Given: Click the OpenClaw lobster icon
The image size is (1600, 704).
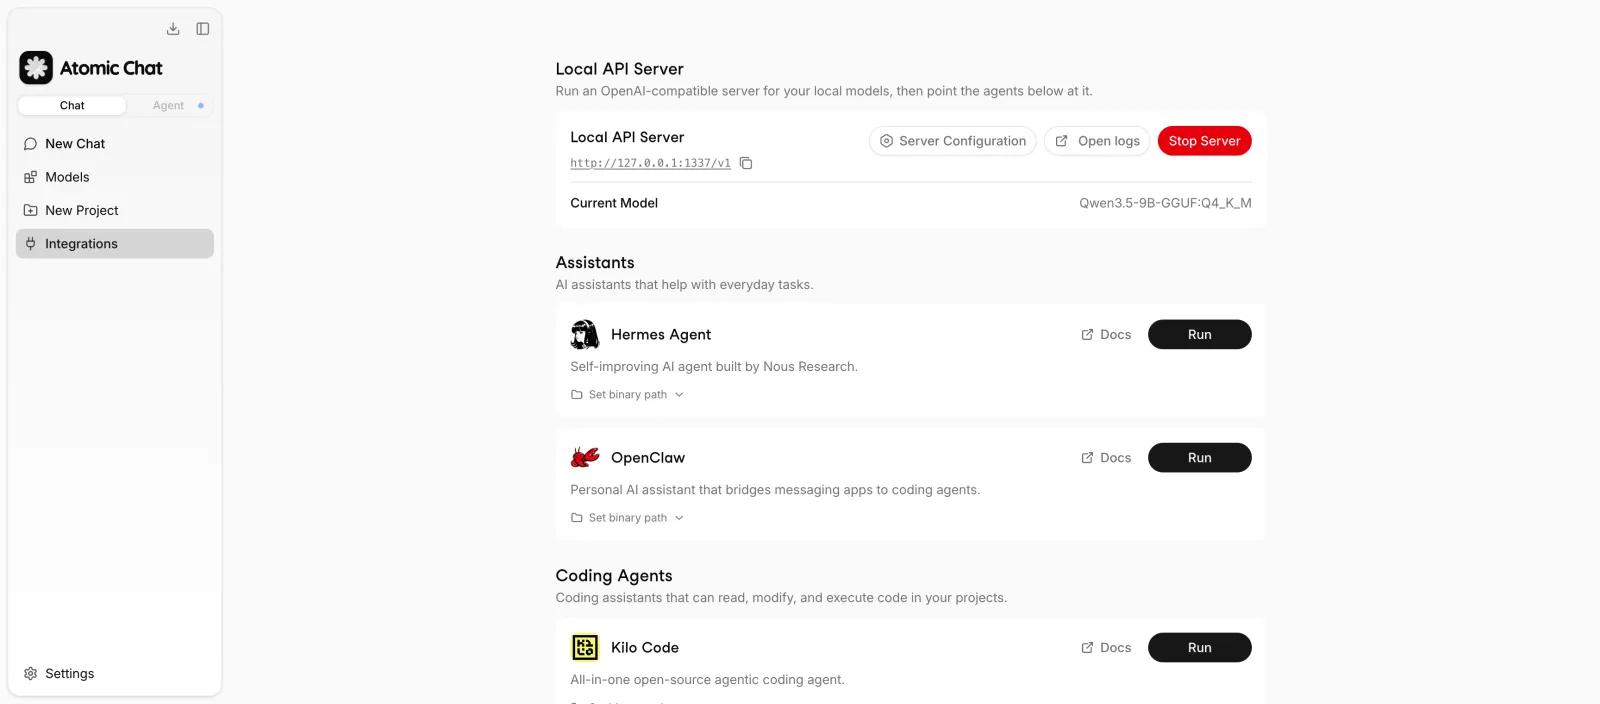Looking at the screenshot, I should coord(585,457).
